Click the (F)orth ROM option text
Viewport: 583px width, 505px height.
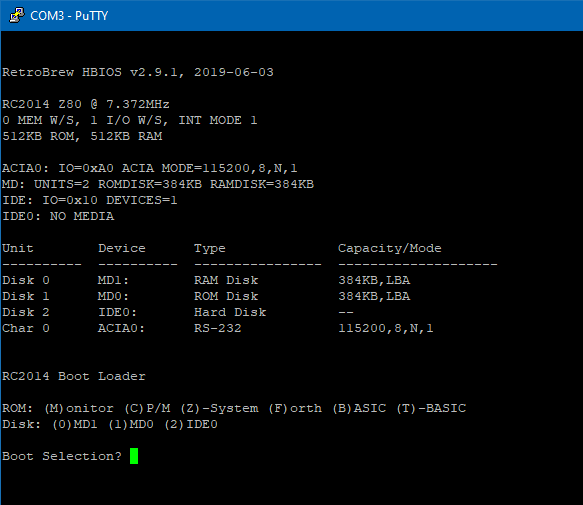(x=295, y=408)
